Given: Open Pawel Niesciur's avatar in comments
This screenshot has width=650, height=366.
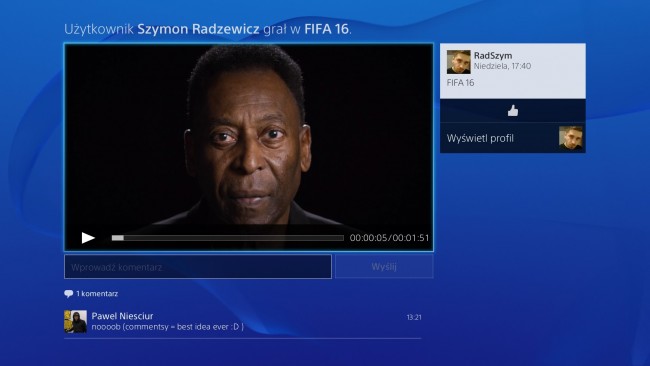Looking at the screenshot, I should 75,322.
